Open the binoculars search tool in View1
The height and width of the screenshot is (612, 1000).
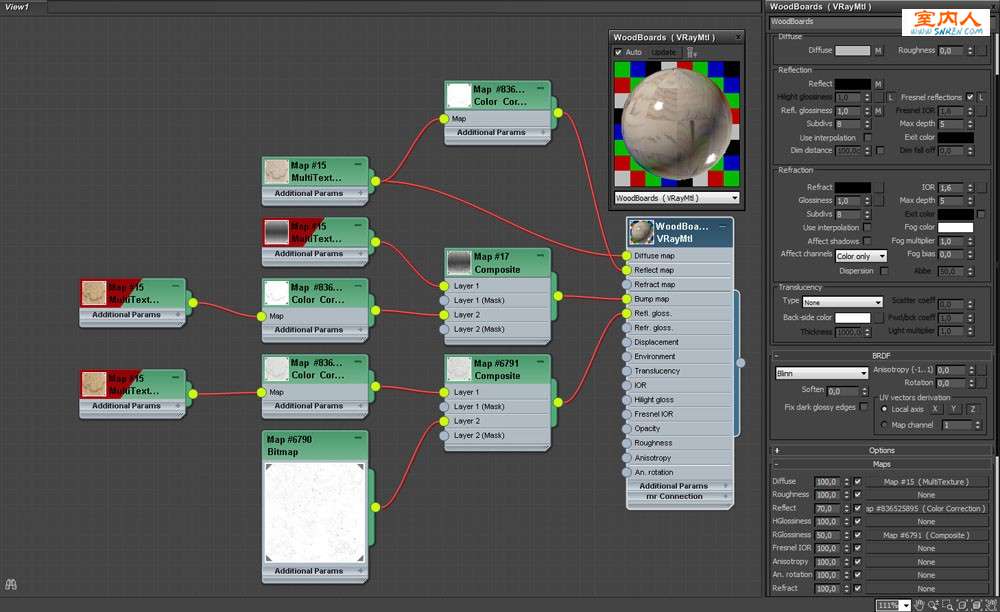tap(11, 583)
